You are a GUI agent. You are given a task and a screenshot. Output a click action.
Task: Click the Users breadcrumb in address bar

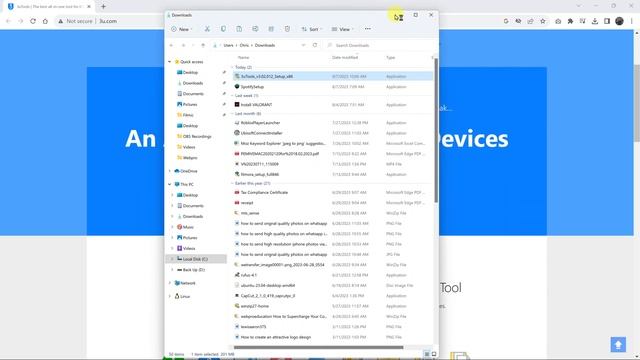(x=228, y=45)
